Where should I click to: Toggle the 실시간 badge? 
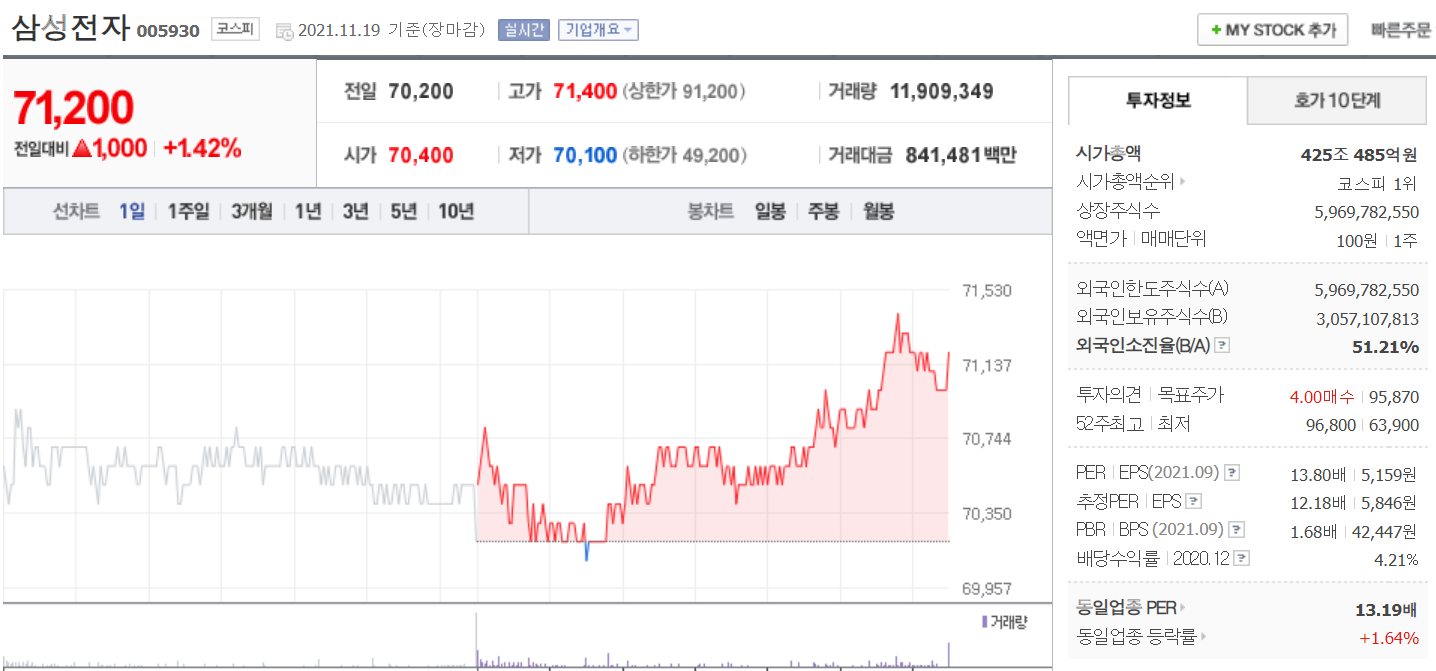pos(524,30)
